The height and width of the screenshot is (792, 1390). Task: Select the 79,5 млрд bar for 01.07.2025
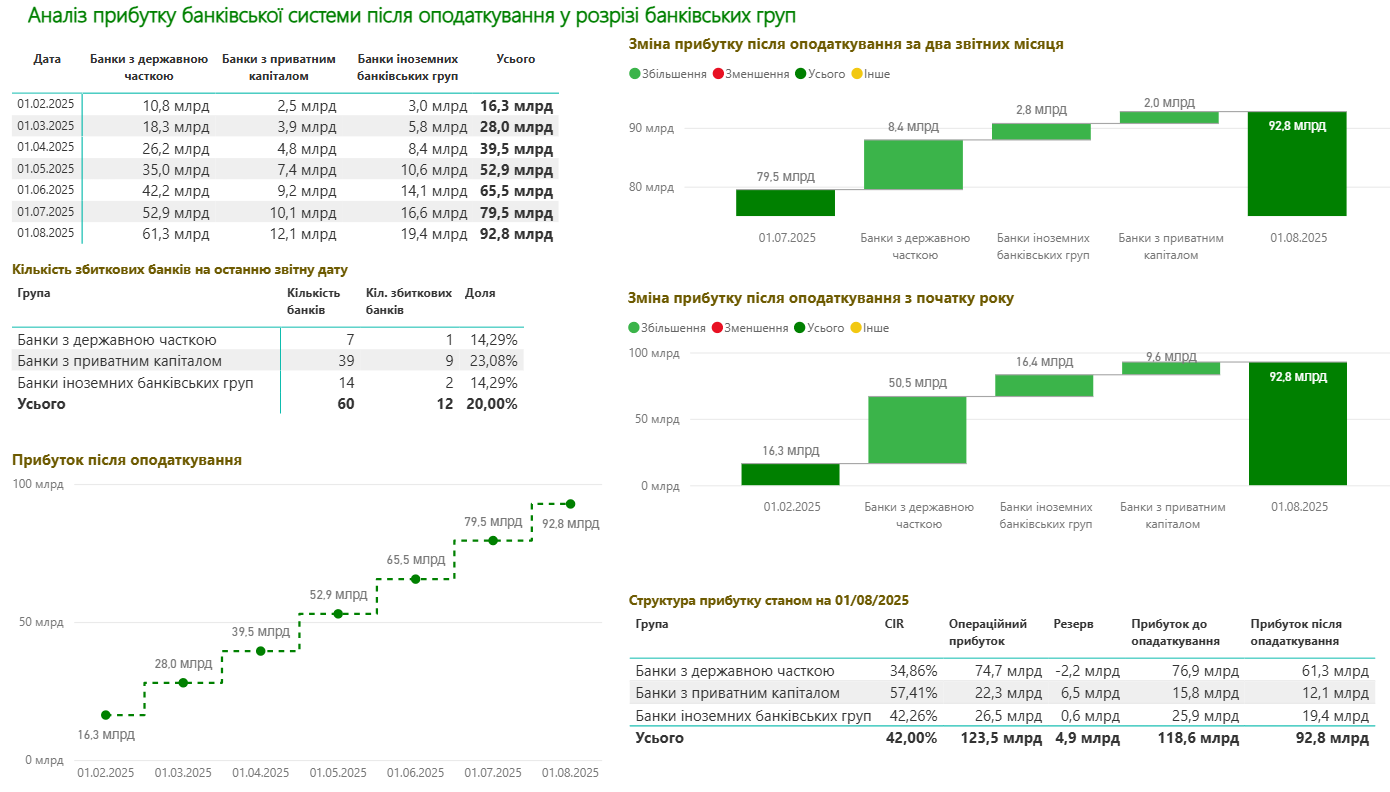785,202
